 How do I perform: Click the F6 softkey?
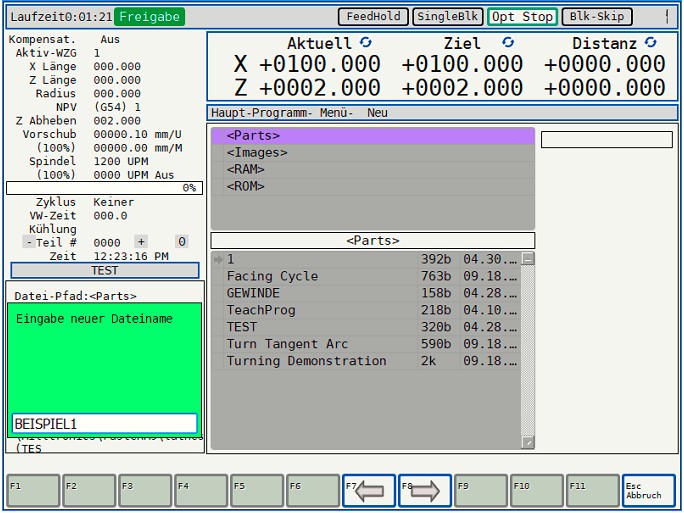313,490
